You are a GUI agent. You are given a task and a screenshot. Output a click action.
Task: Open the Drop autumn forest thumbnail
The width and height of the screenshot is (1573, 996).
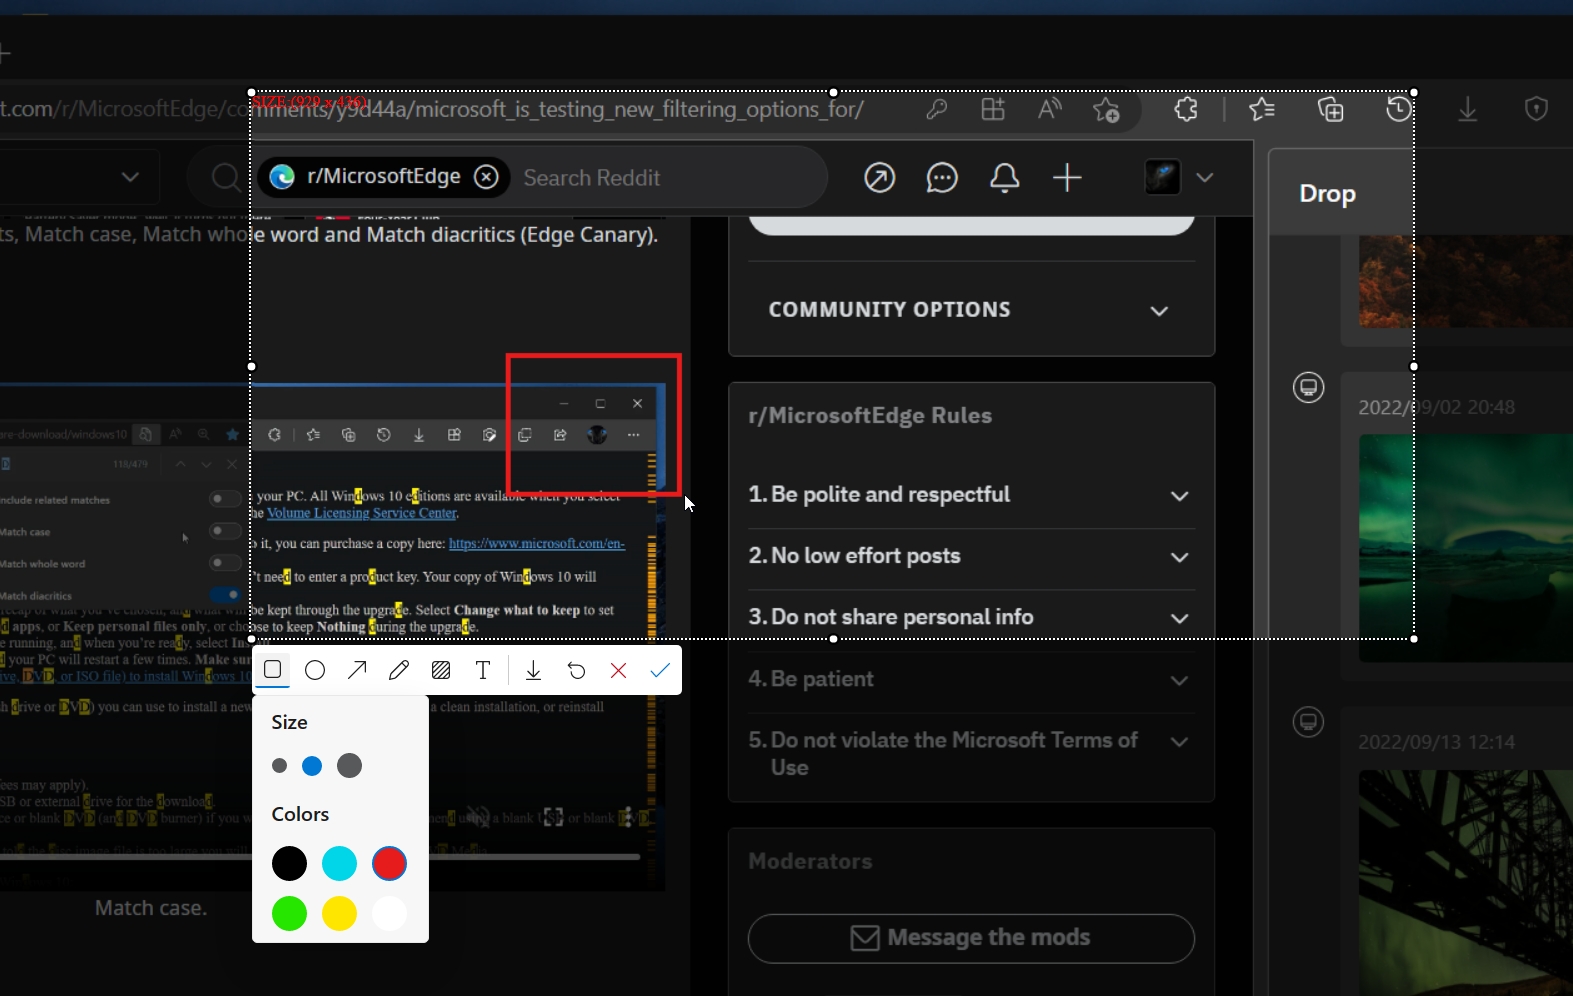click(1466, 281)
